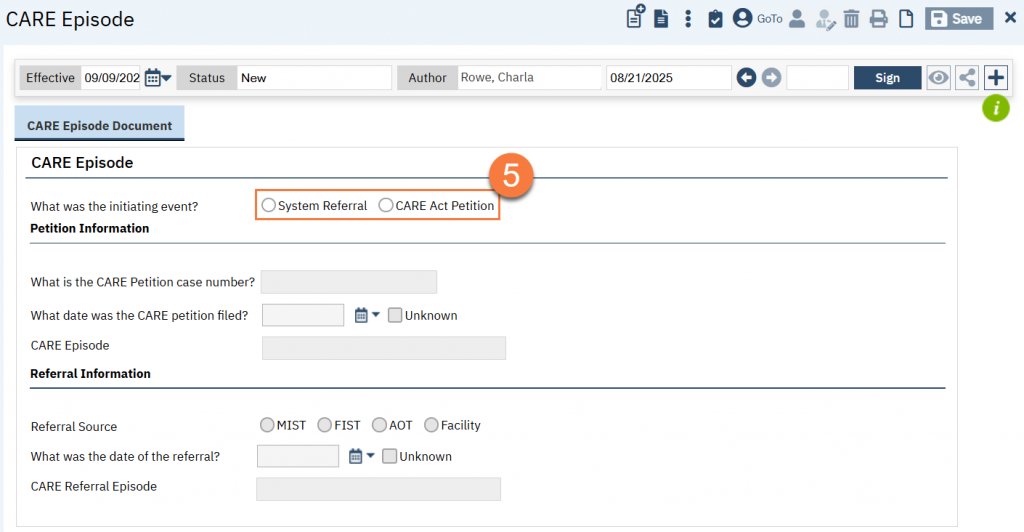Toggle the eye view icon
Screen dimensions: 1024x532
click(938, 78)
